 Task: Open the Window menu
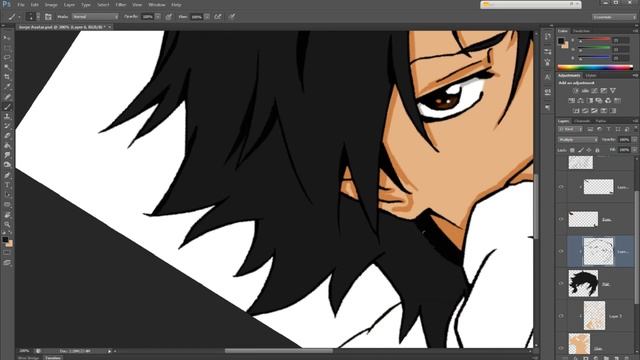157,5
